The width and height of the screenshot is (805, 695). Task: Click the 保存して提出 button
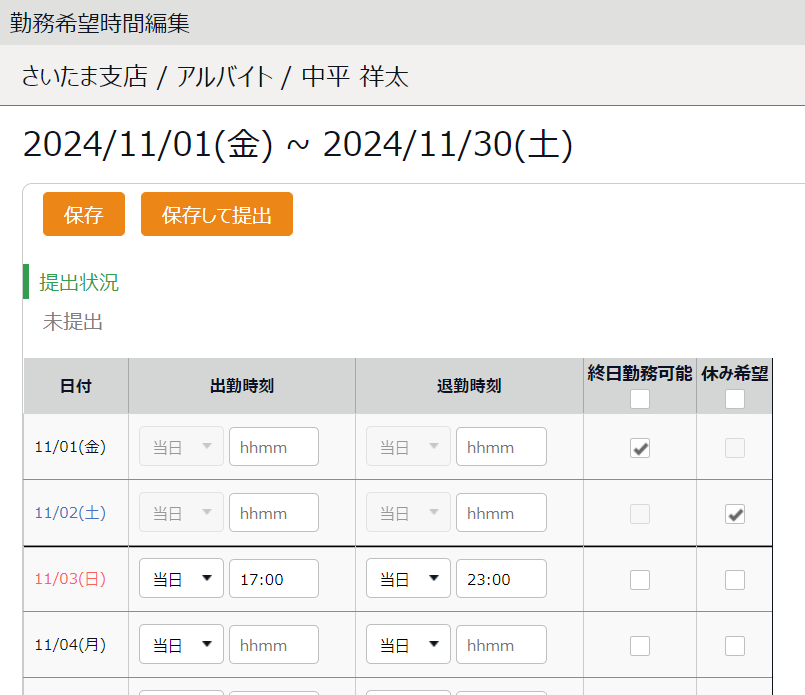tap(217, 214)
